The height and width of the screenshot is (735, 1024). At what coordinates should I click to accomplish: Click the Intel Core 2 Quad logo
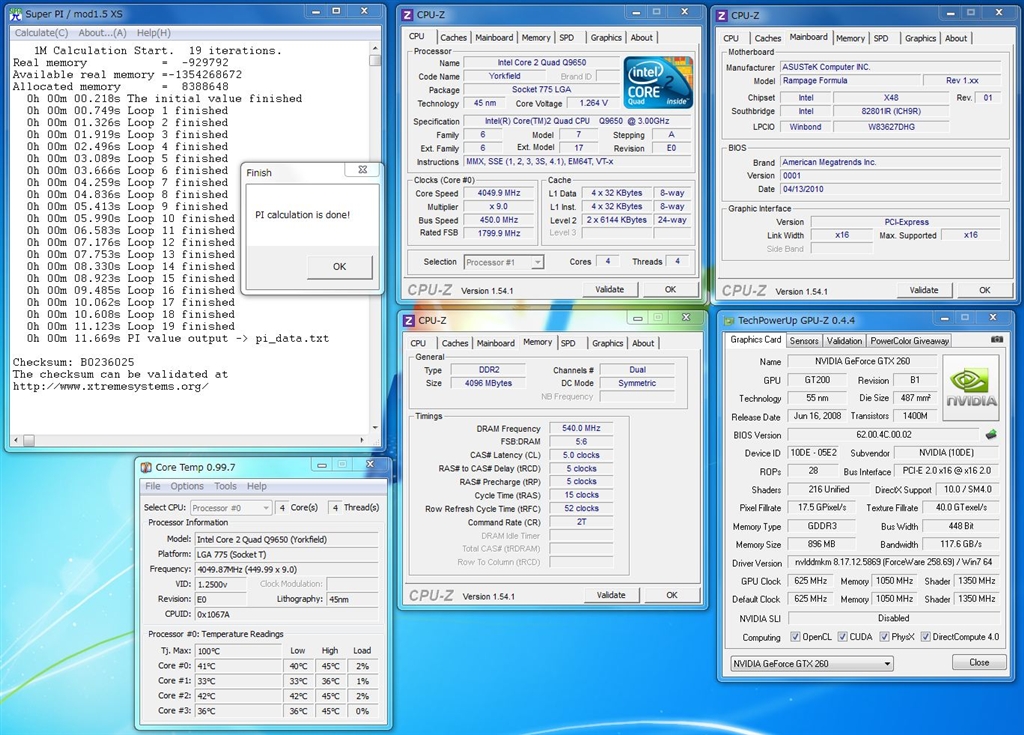point(658,83)
